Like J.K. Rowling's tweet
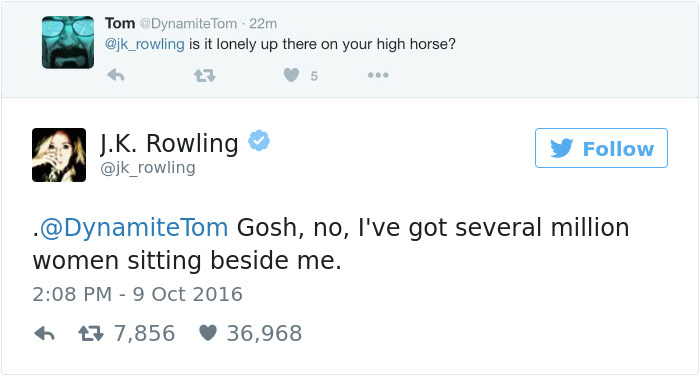 [x=208, y=333]
